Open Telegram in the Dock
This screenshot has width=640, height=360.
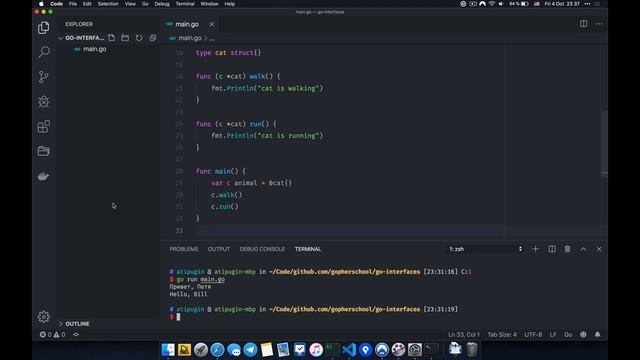pyautogui.click(x=250, y=349)
